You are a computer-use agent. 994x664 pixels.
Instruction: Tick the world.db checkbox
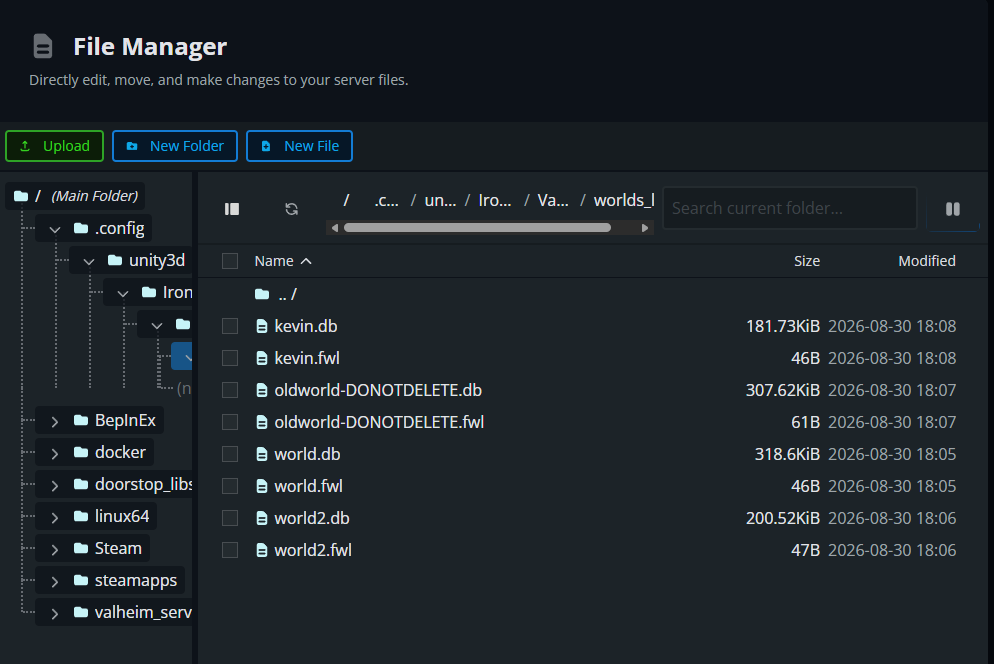tap(230, 454)
